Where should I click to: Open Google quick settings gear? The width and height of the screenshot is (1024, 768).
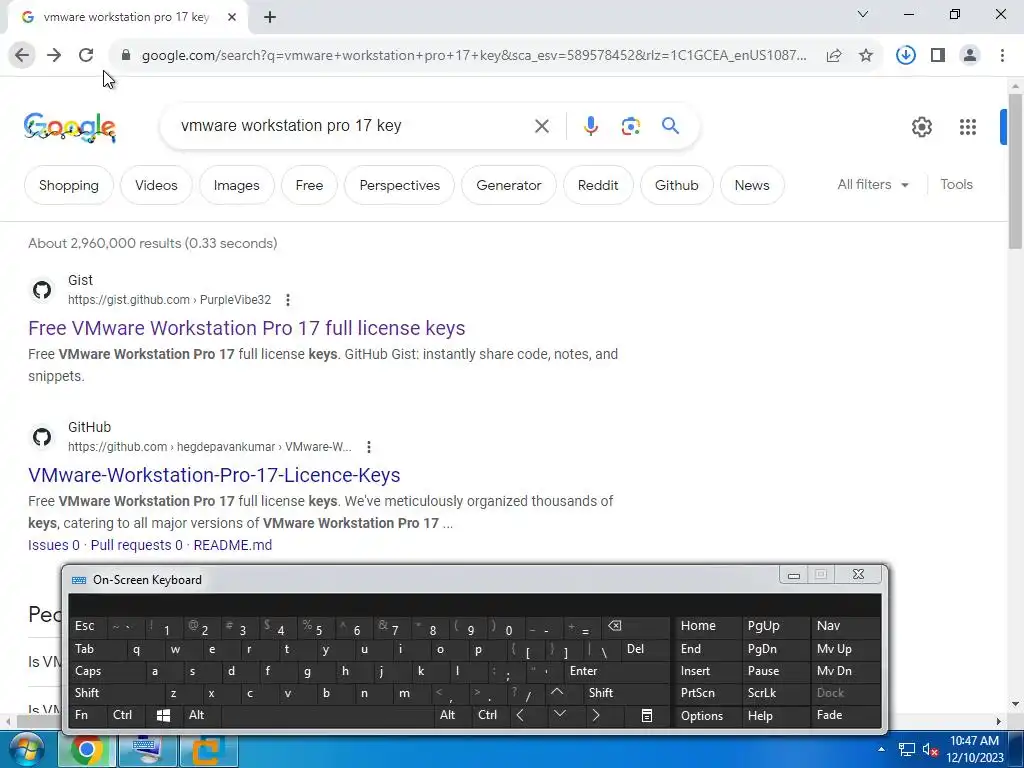pyautogui.click(x=921, y=127)
